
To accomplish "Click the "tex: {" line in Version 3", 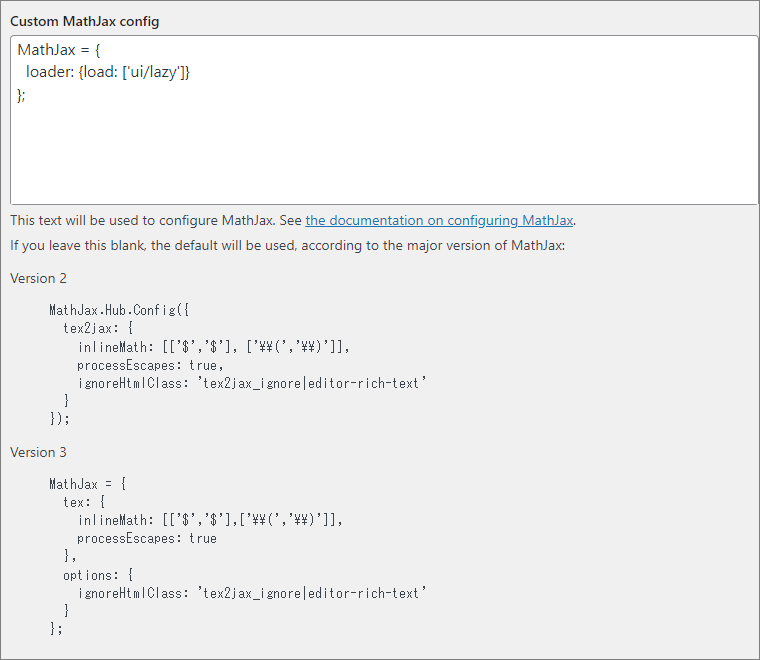I will pyautogui.click(x=84, y=502).
